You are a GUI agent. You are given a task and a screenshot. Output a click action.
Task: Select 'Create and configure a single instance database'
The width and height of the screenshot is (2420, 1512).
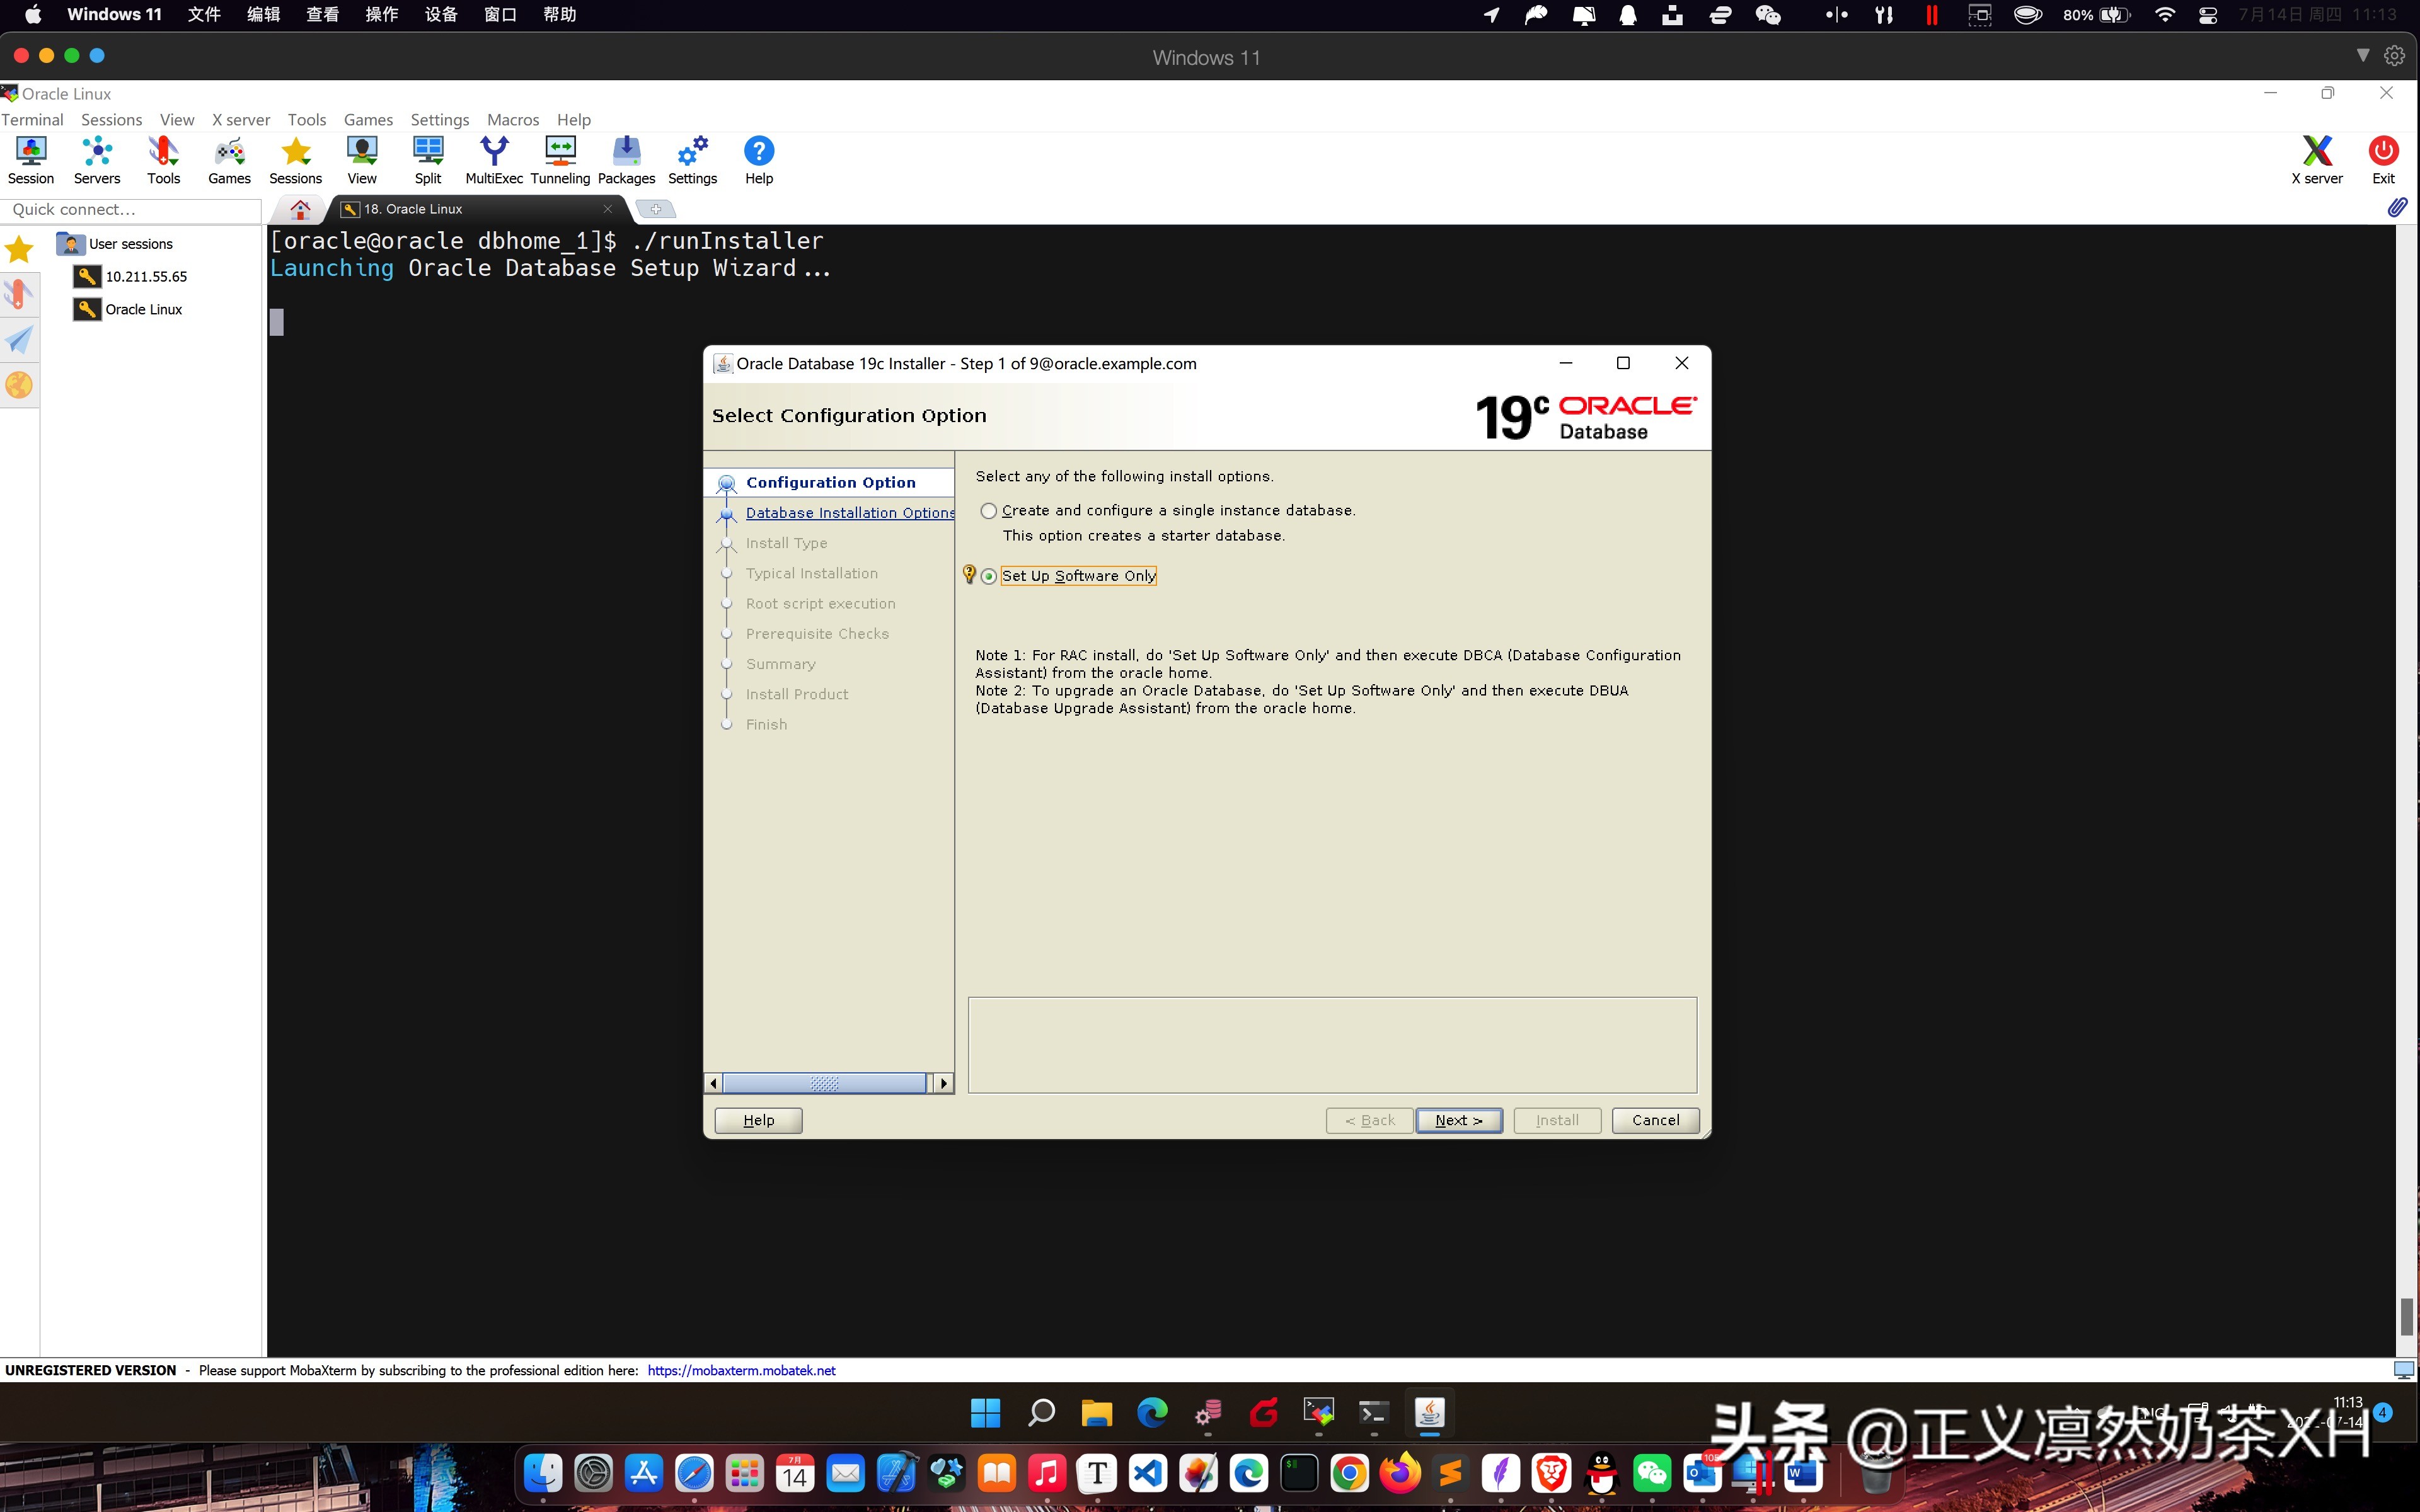tap(988, 510)
